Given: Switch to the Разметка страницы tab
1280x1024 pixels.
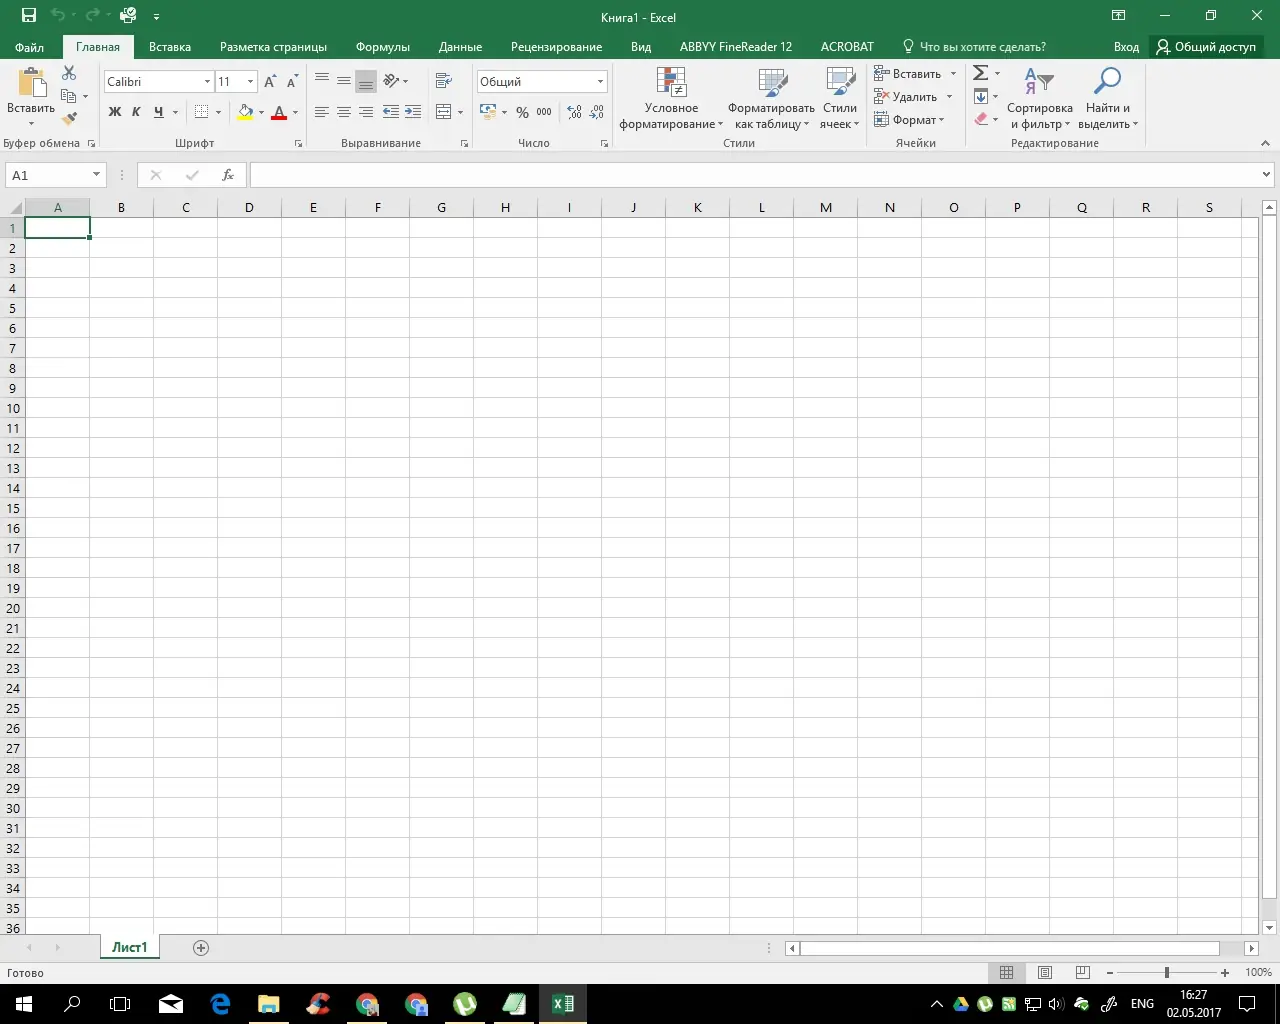Looking at the screenshot, I should tap(273, 47).
